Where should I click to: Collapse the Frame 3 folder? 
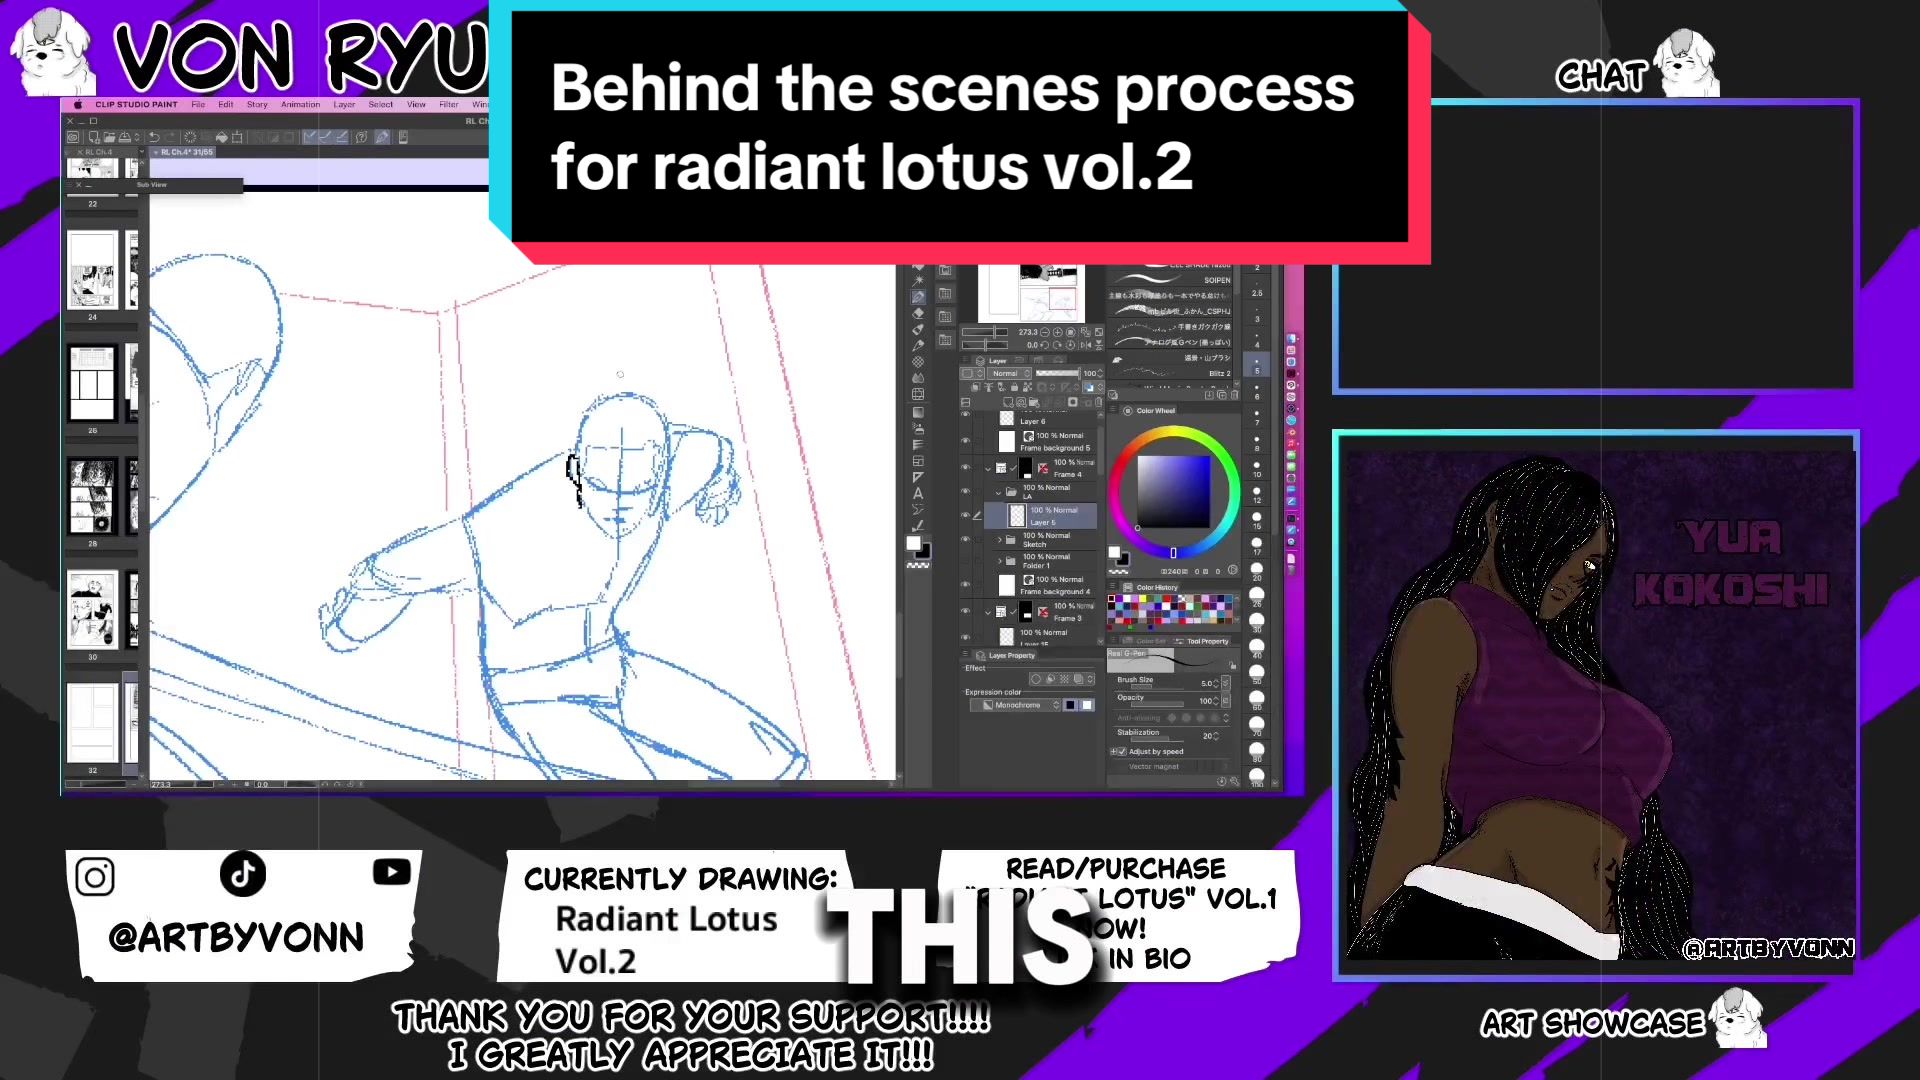coord(988,611)
